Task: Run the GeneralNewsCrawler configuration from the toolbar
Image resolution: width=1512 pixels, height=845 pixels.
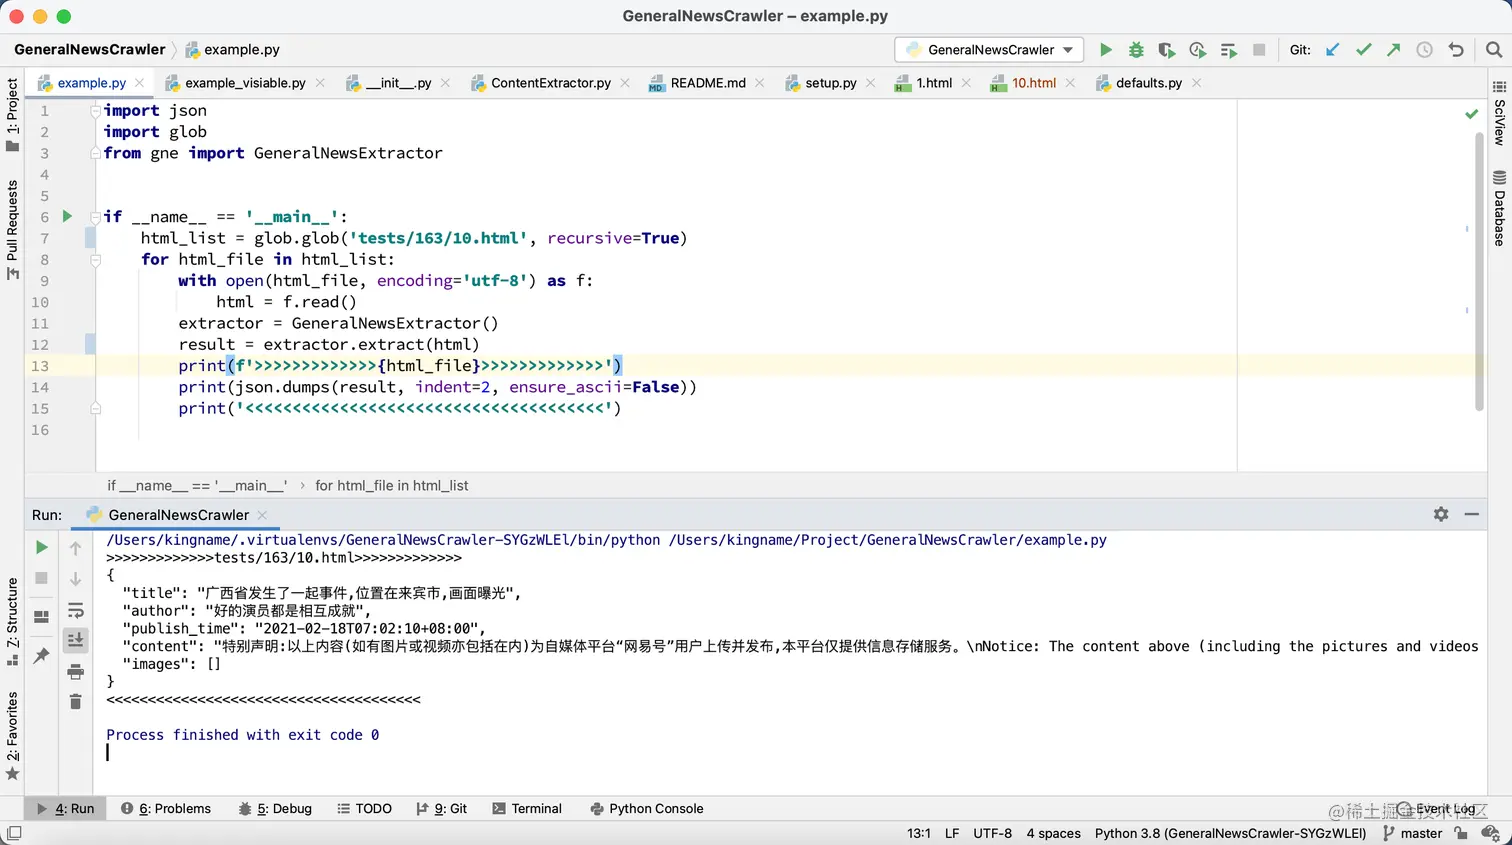Action: pyautogui.click(x=1105, y=50)
